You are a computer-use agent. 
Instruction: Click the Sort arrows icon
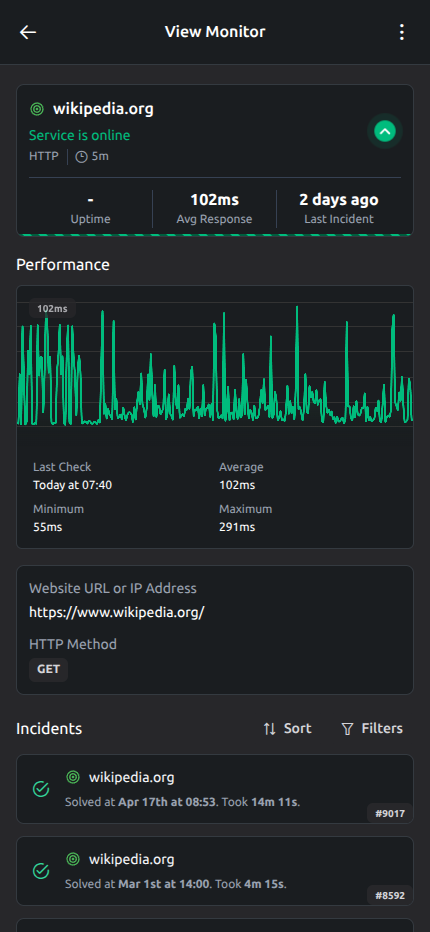tap(269, 729)
